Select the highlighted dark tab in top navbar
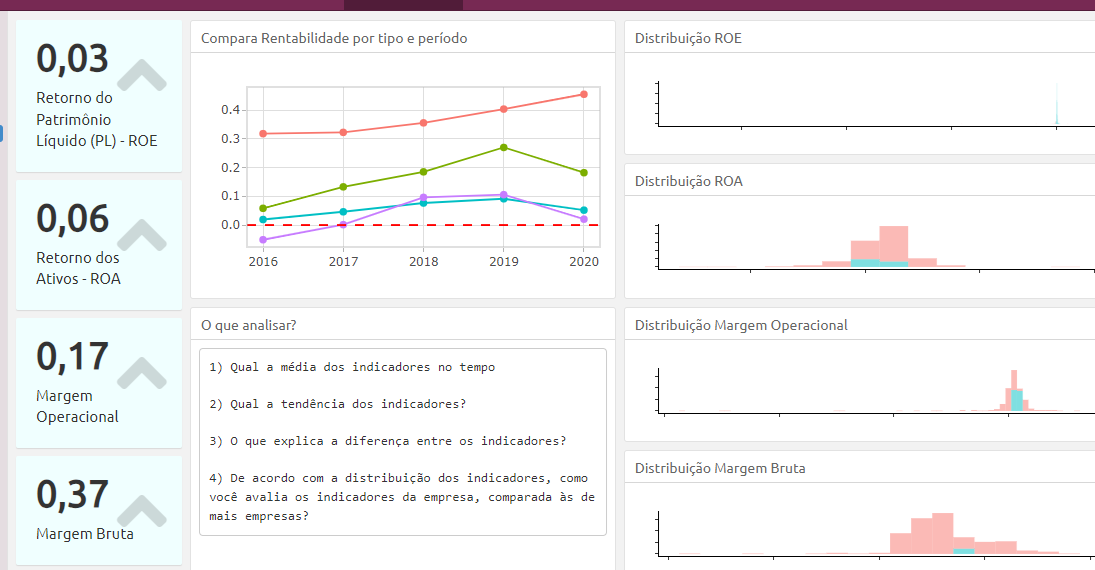Screen dimensions: 1095x570 coord(403,5)
